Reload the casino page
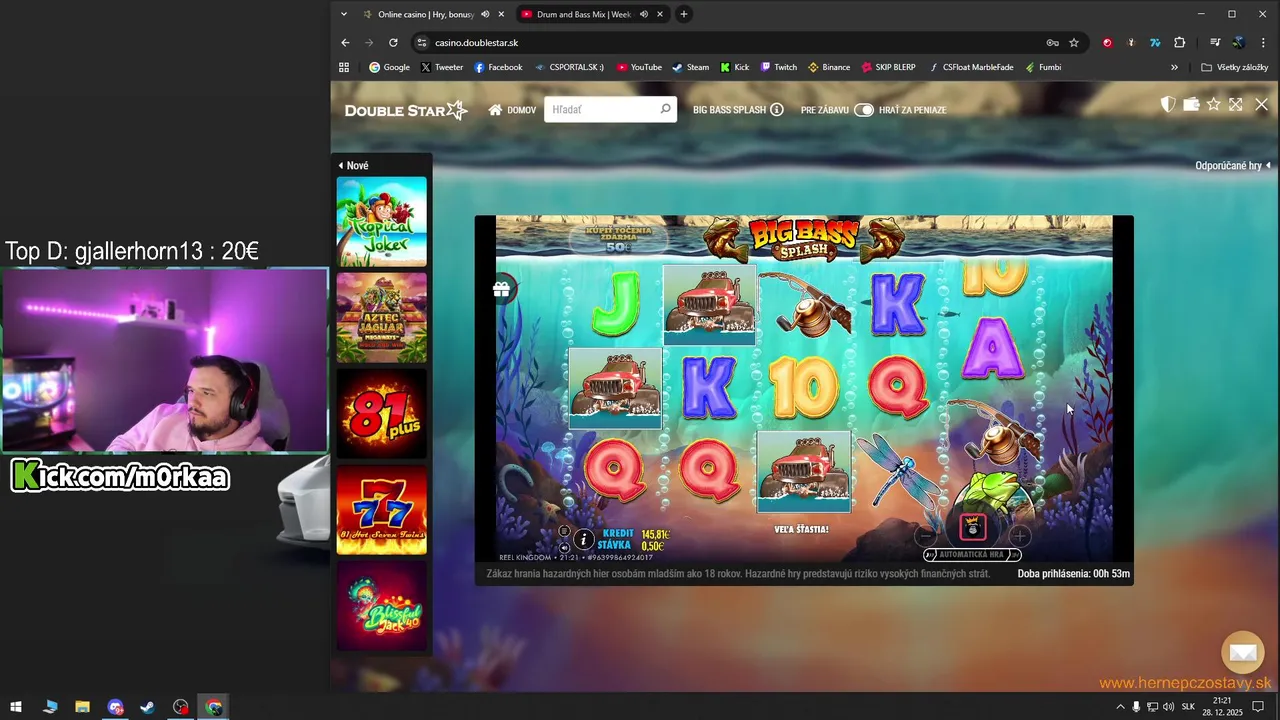 393,42
